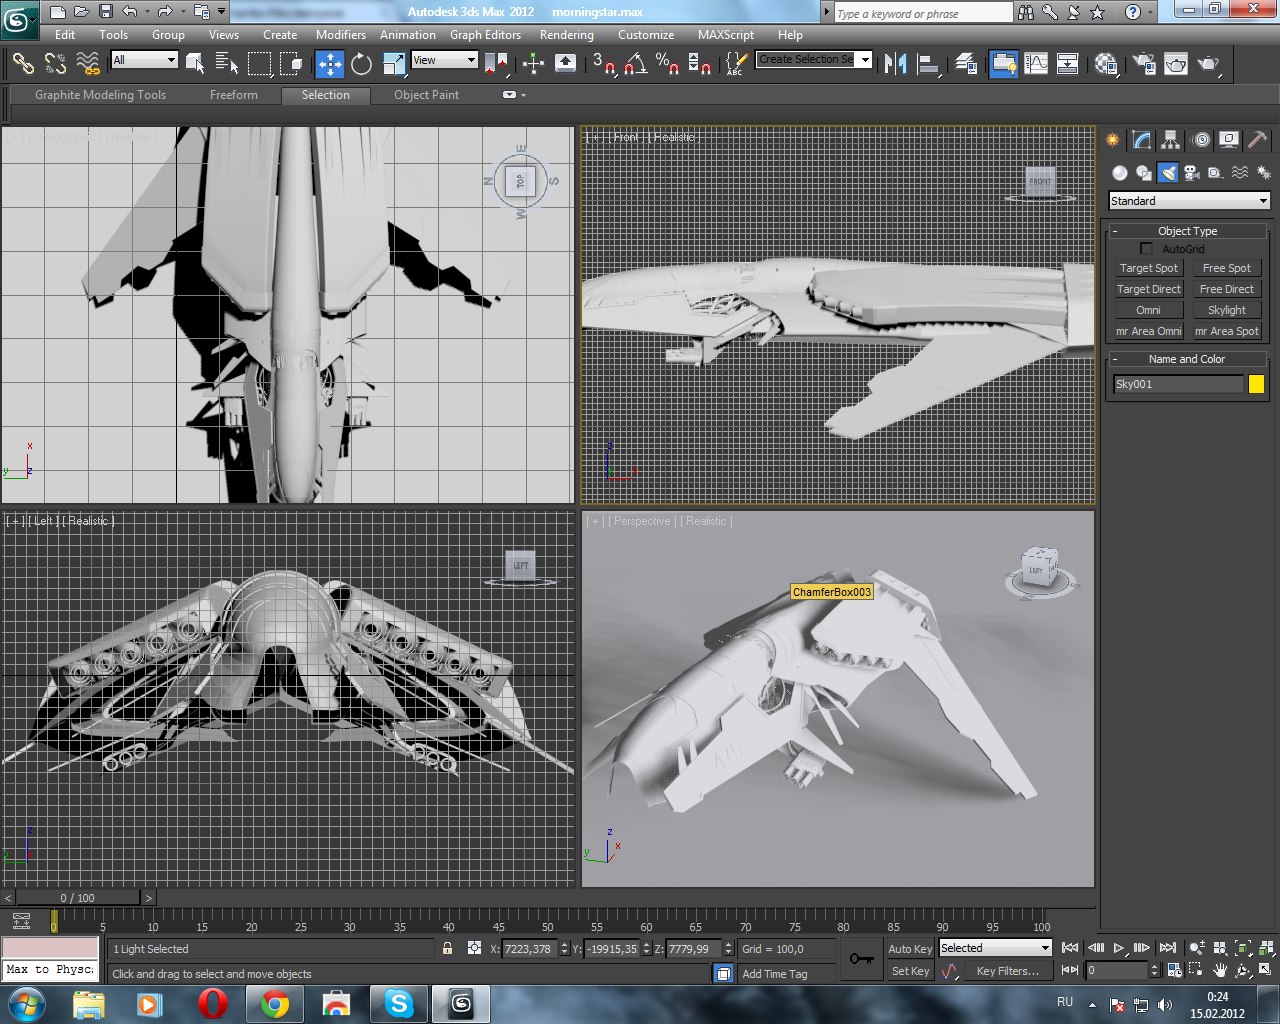
Task: Open the Modify command panel tab
Action: [1141, 140]
